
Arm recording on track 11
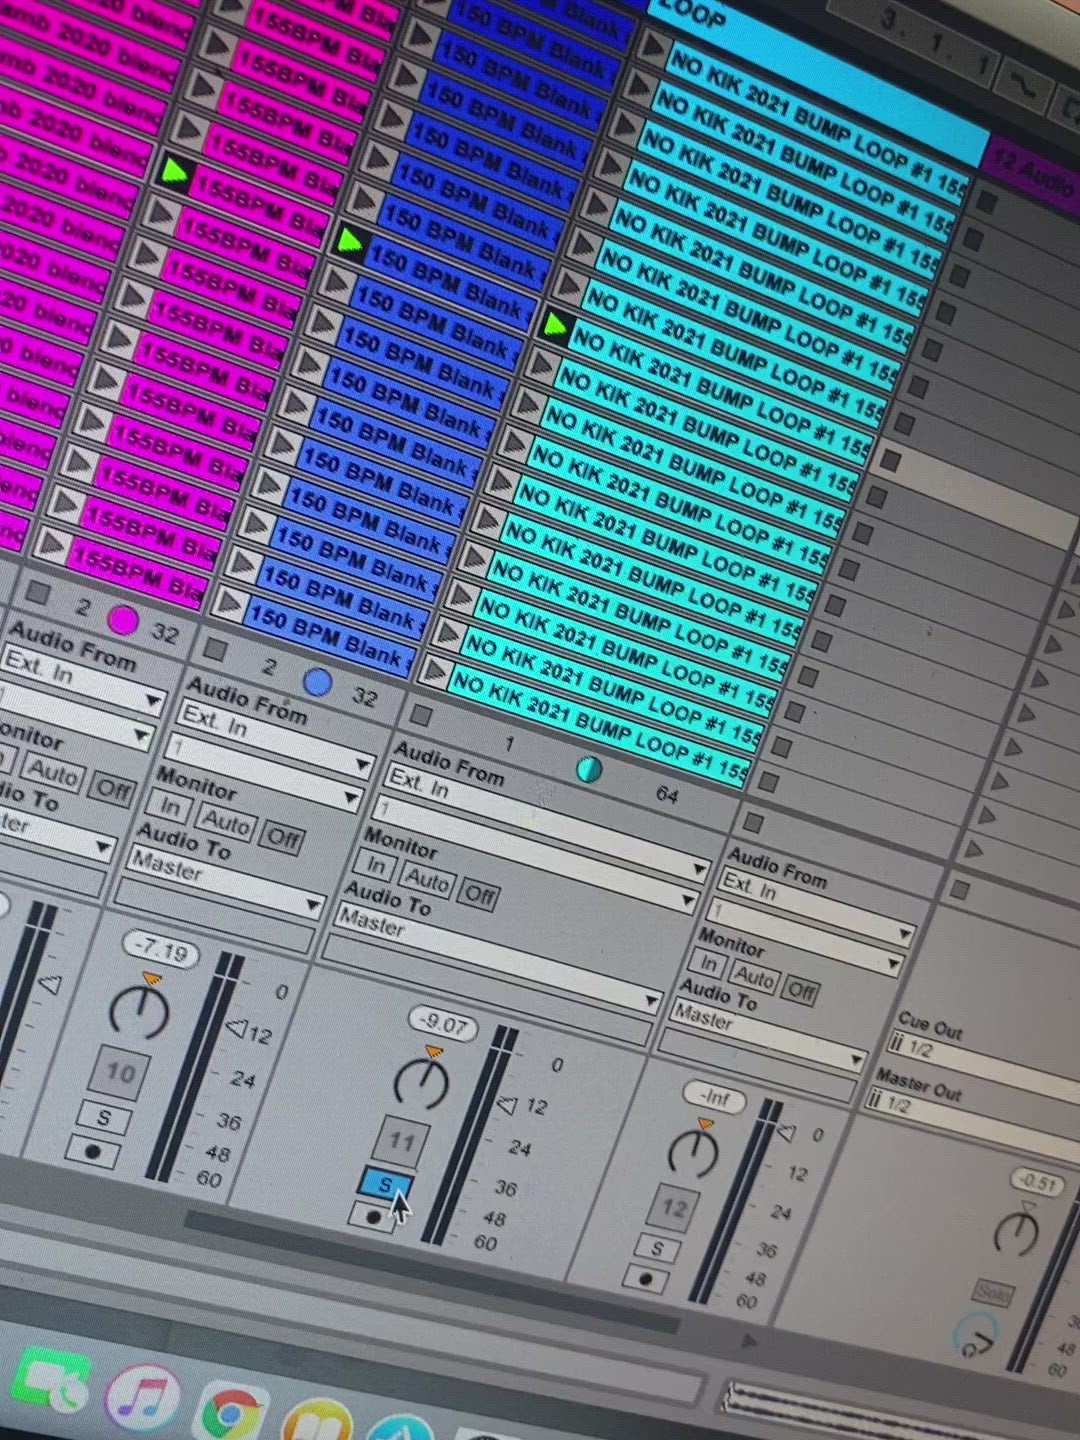tap(374, 1216)
